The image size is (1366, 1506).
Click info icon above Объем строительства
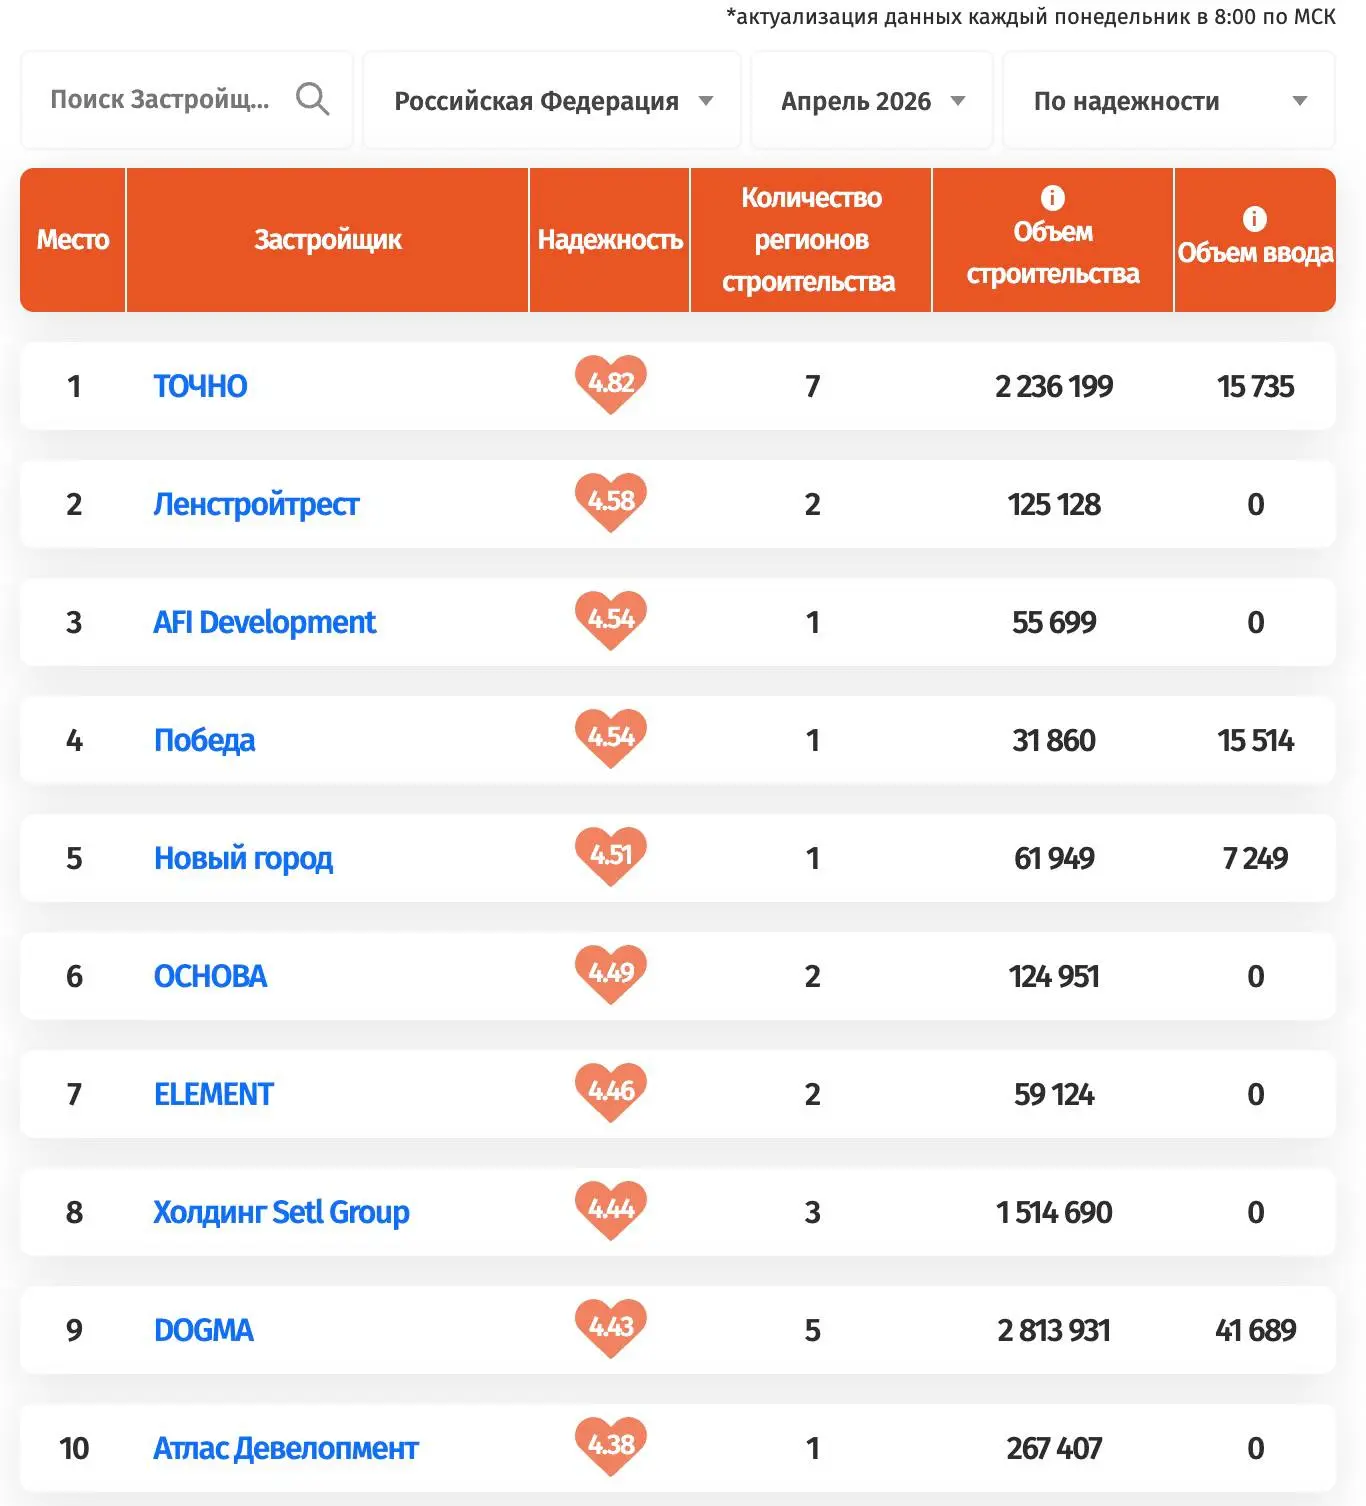coord(1052,197)
